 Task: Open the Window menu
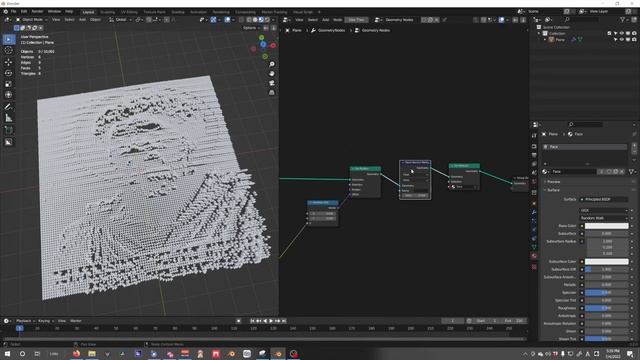54,12
